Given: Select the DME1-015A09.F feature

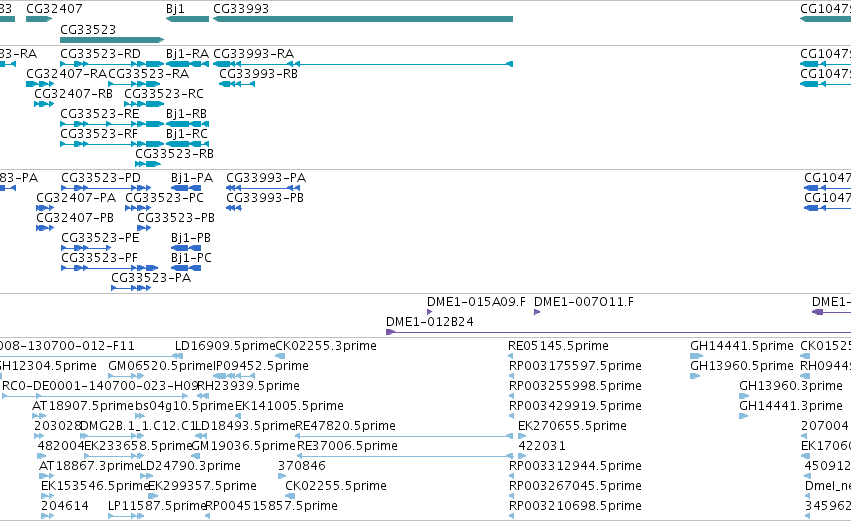Looking at the screenshot, I should point(430,312).
